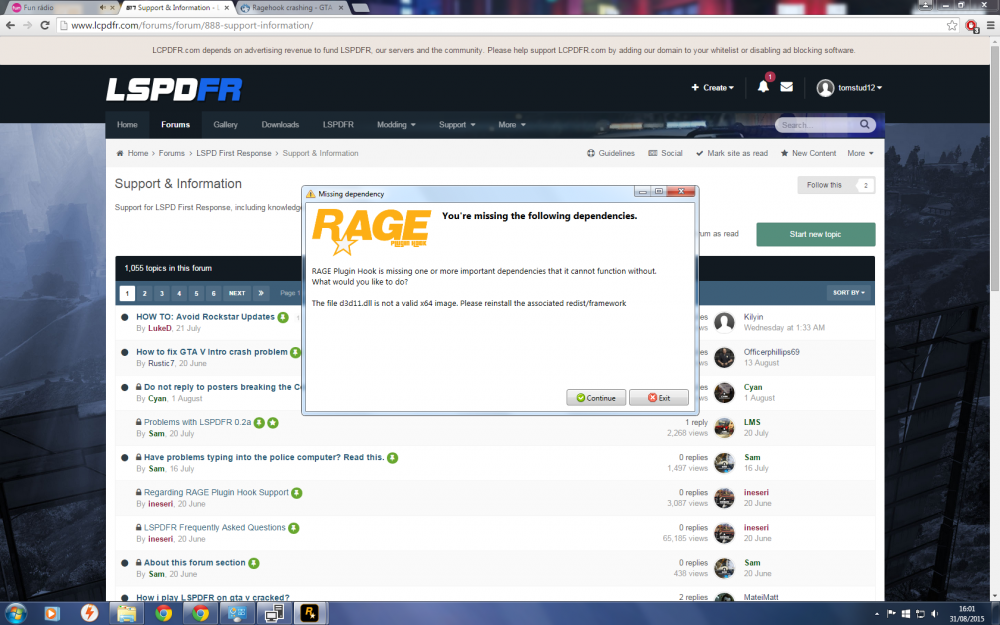The height and width of the screenshot is (625, 1000).
Task: Open the LSPDFR nav item
Action: (x=338, y=124)
